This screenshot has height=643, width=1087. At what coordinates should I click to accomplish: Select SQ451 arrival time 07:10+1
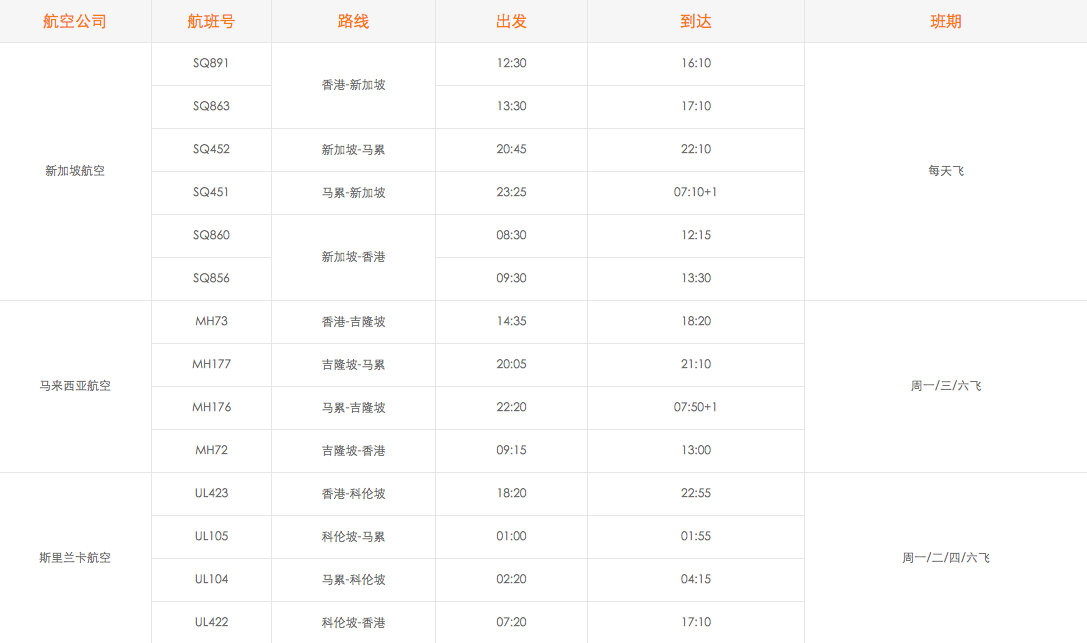coord(695,192)
